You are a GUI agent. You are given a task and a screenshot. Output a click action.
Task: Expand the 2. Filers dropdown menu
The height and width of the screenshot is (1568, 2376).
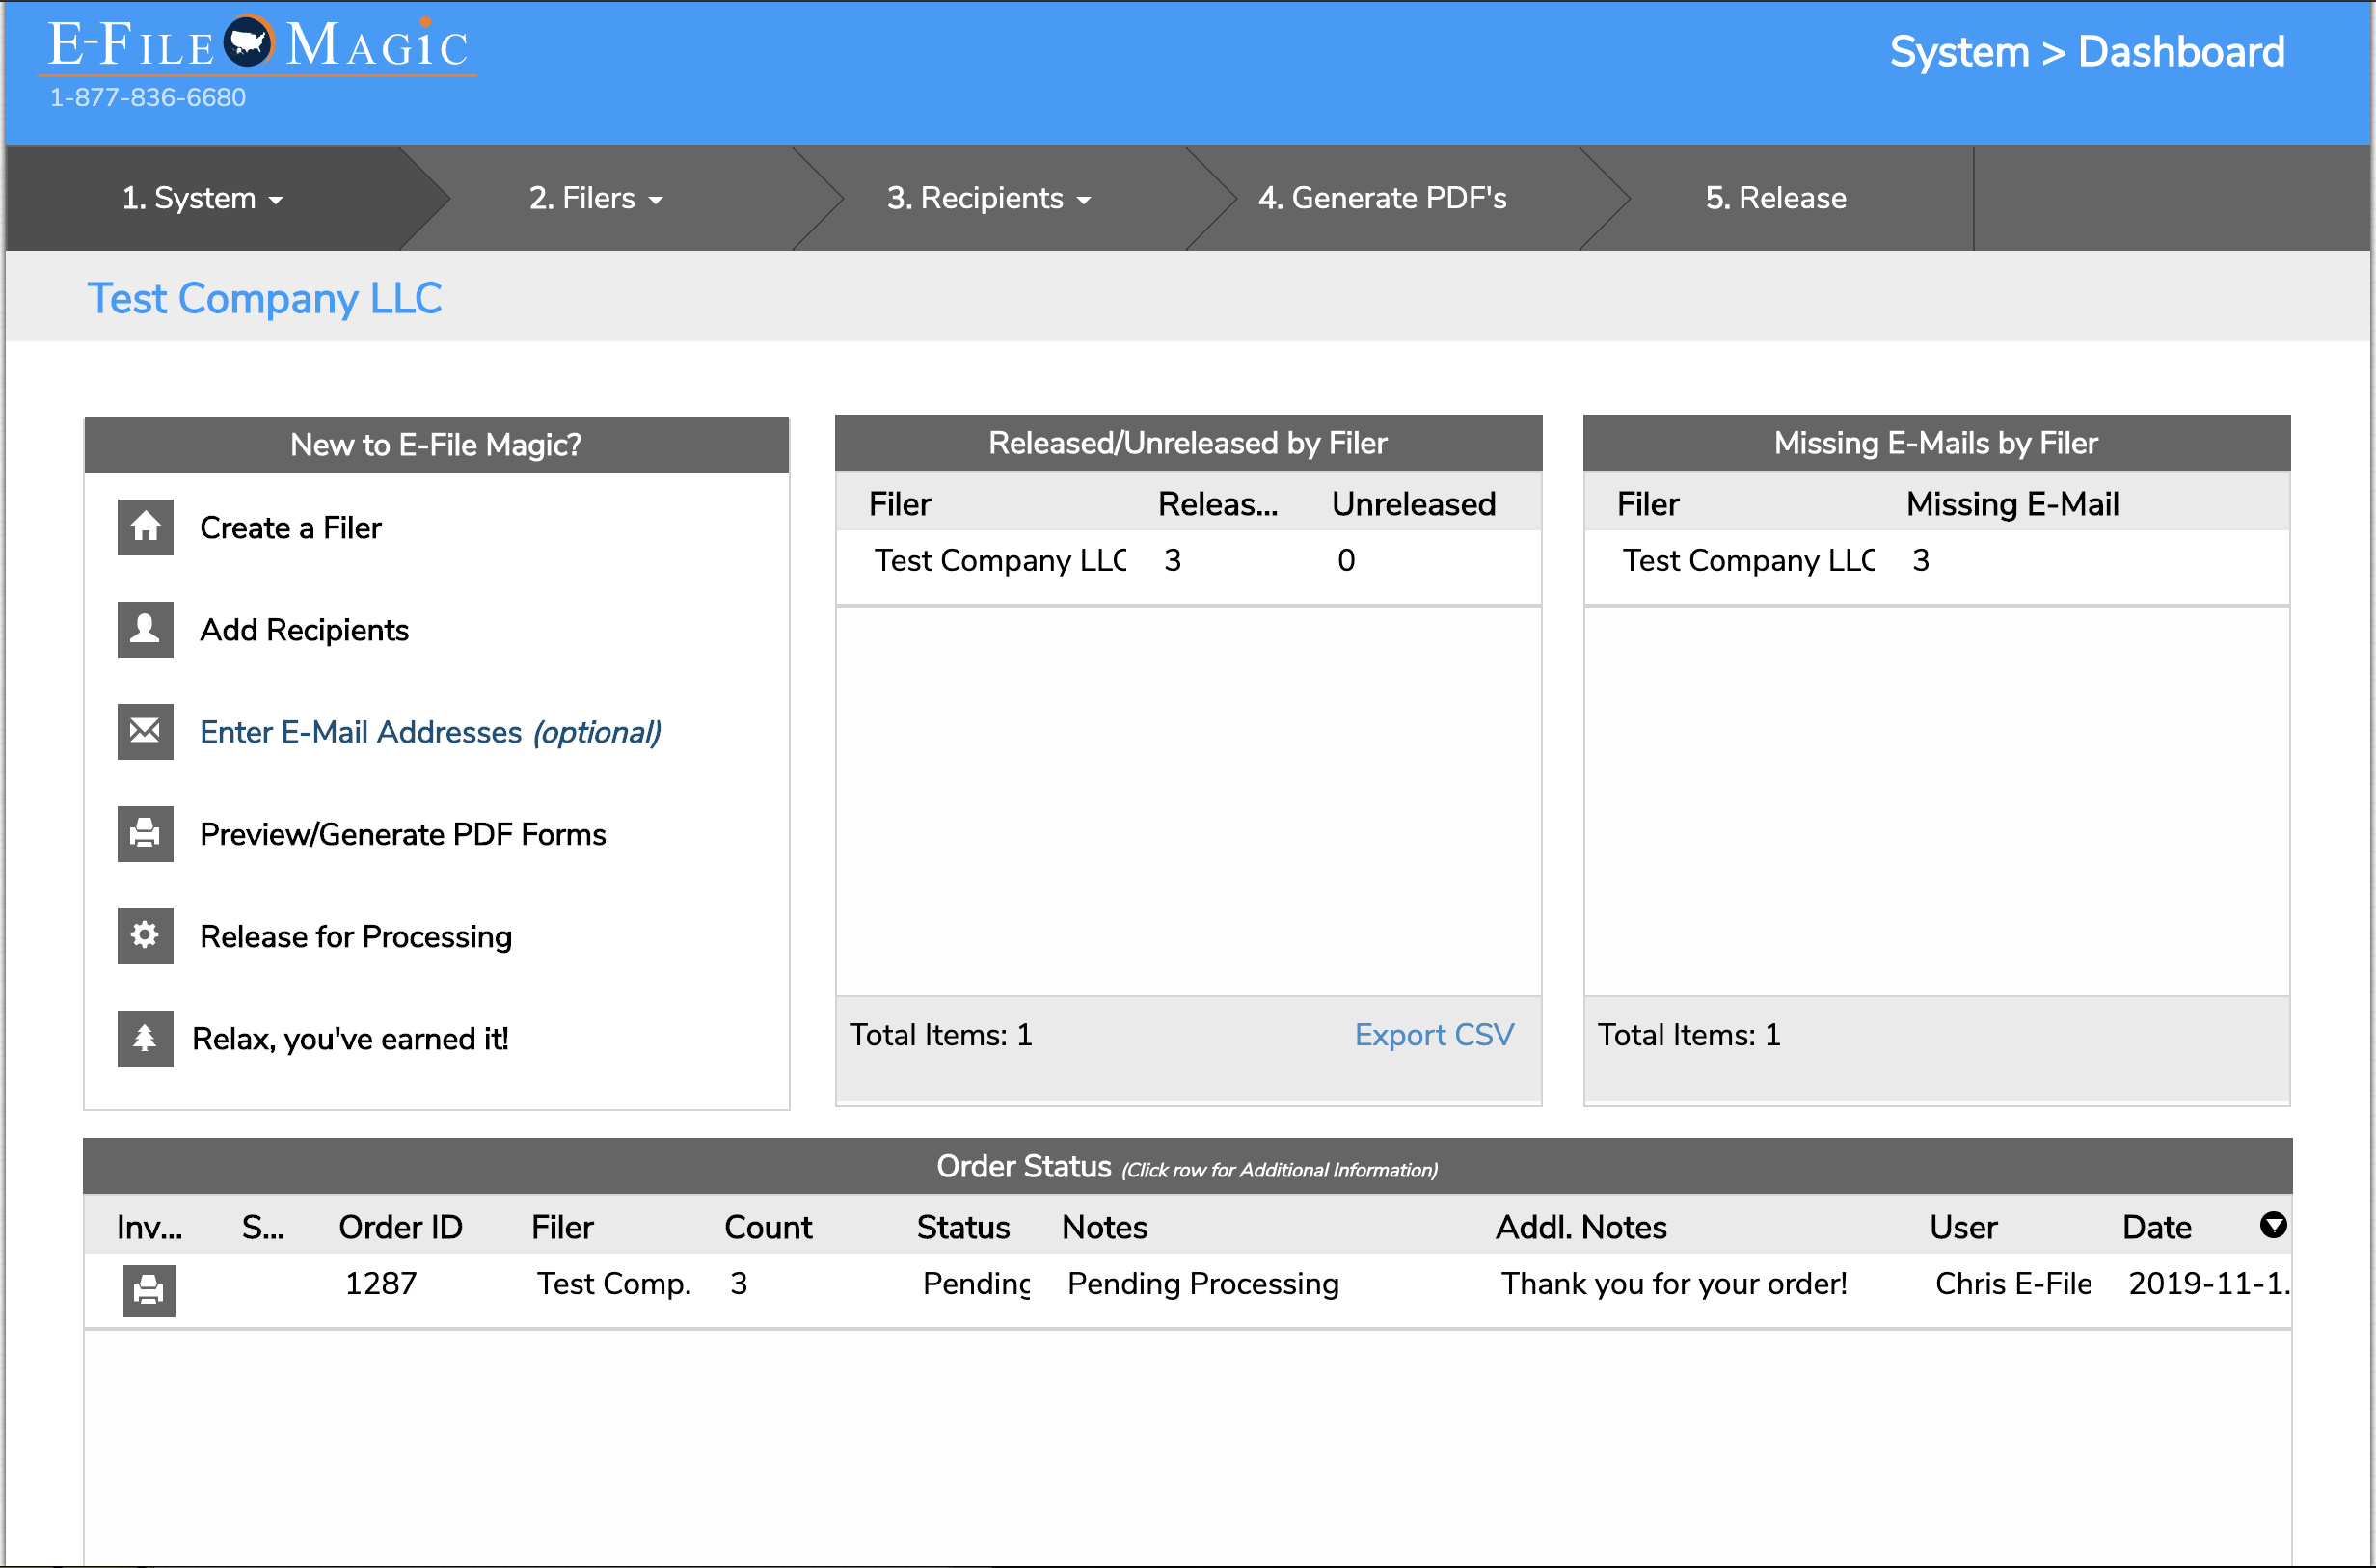[x=596, y=198]
